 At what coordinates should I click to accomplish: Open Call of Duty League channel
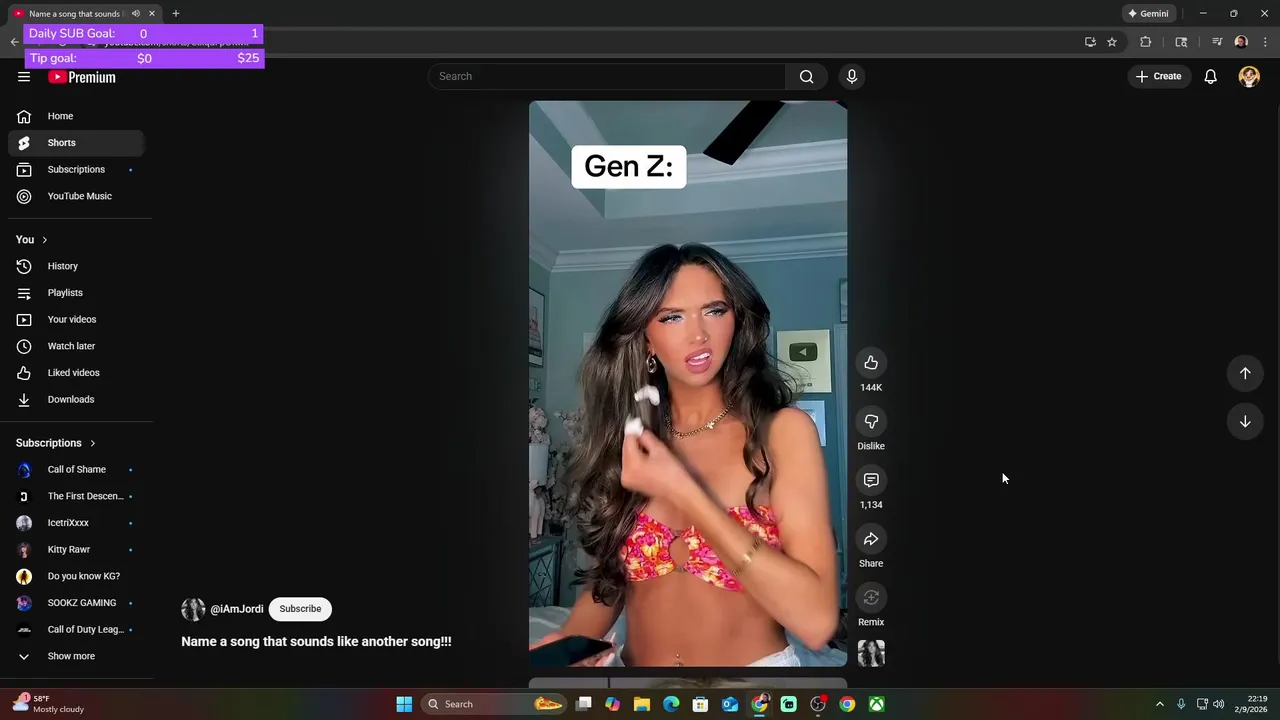point(76,630)
